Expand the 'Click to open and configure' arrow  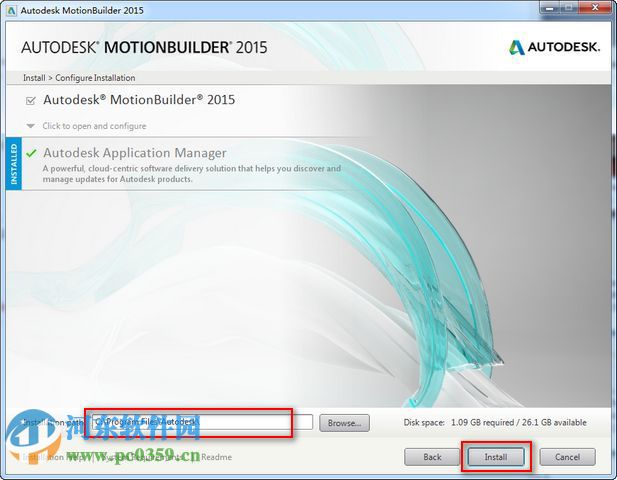click(30, 126)
